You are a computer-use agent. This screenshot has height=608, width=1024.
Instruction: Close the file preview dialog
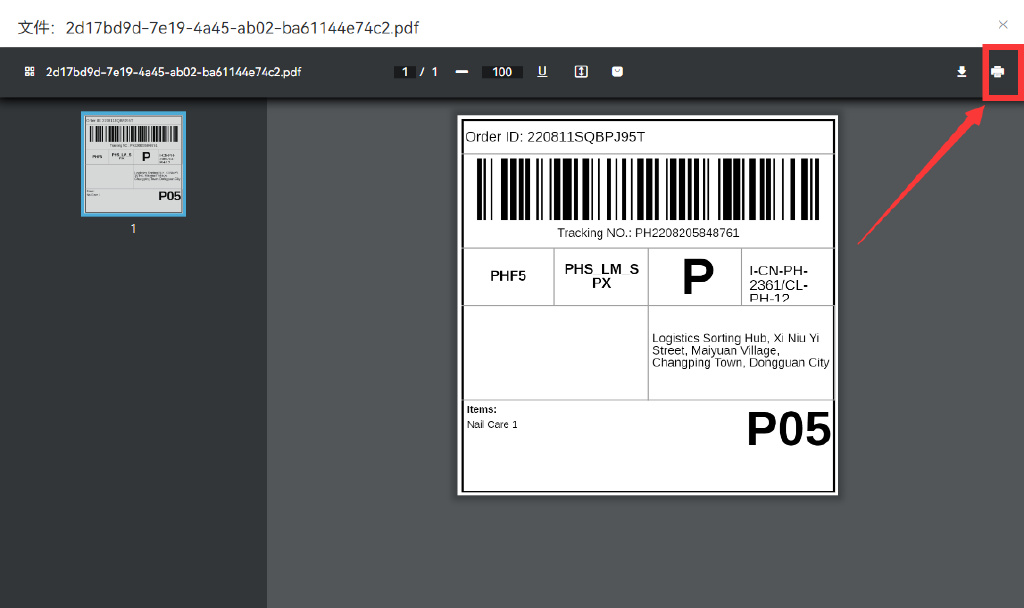1003,25
